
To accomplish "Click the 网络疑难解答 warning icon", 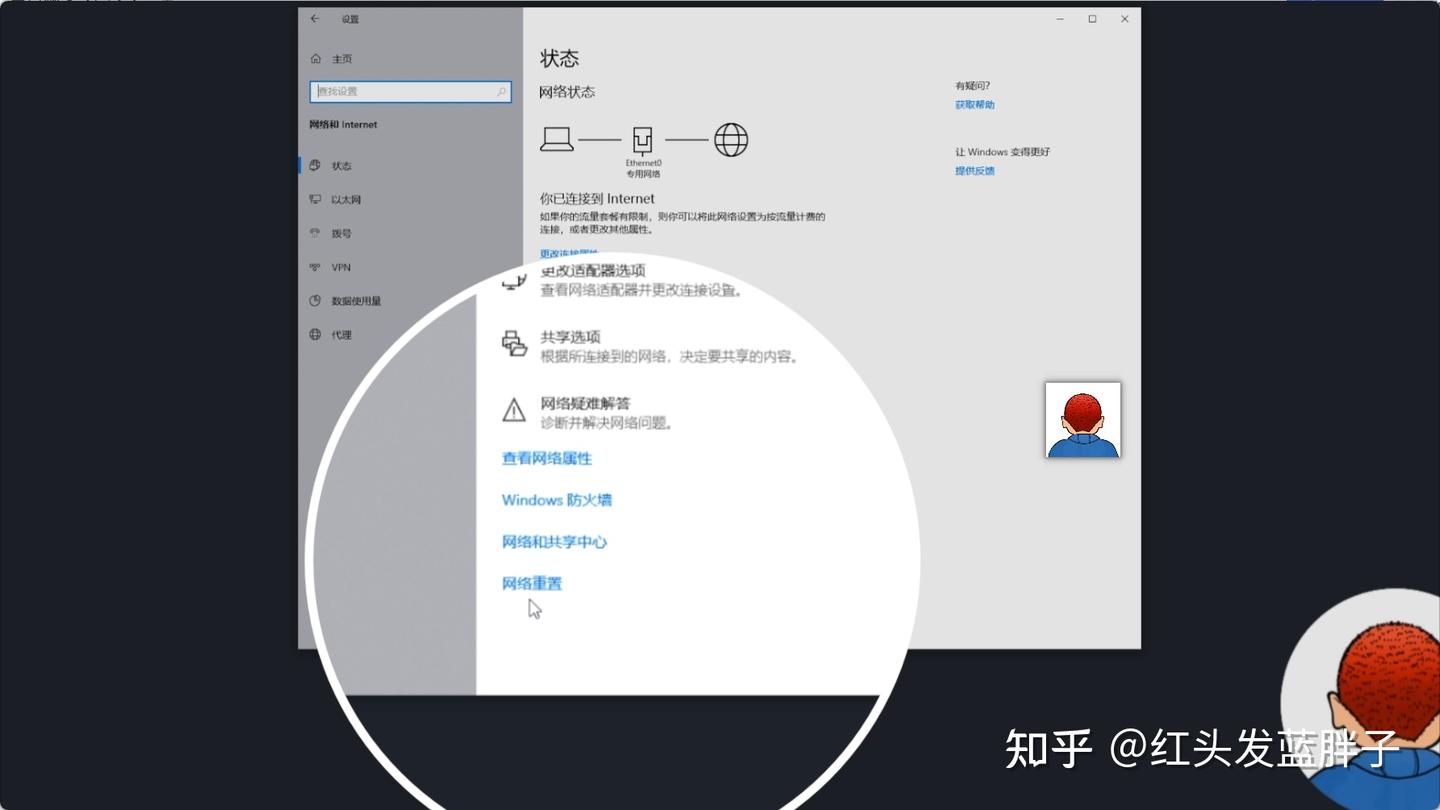I will (x=514, y=410).
